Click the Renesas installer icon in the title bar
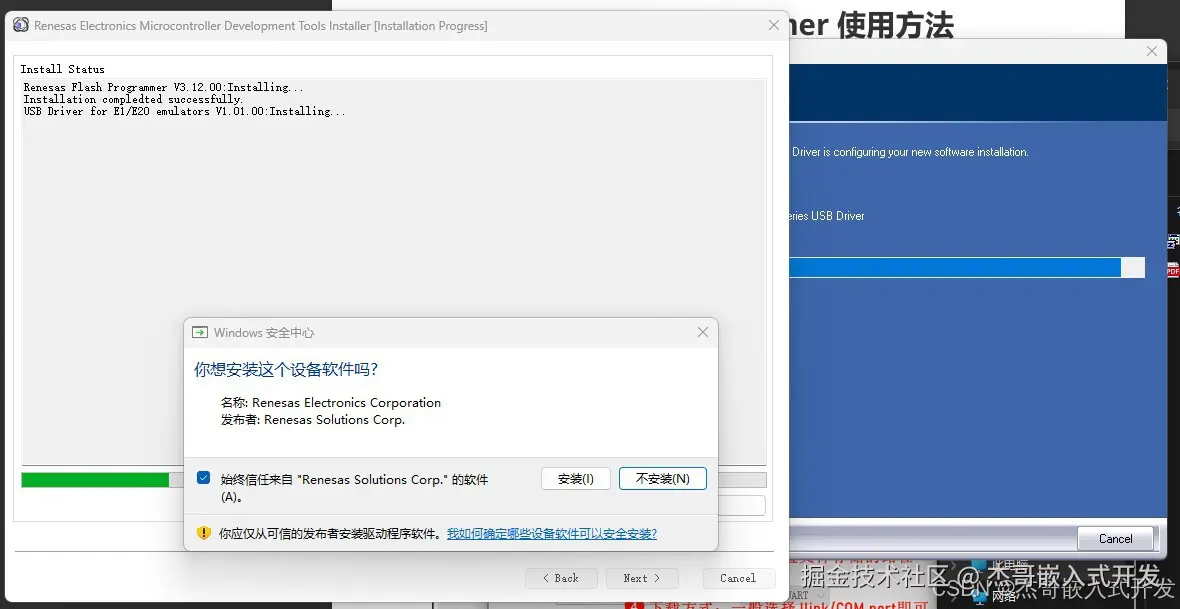Screen dimensions: 1180x609 point(21,25)
